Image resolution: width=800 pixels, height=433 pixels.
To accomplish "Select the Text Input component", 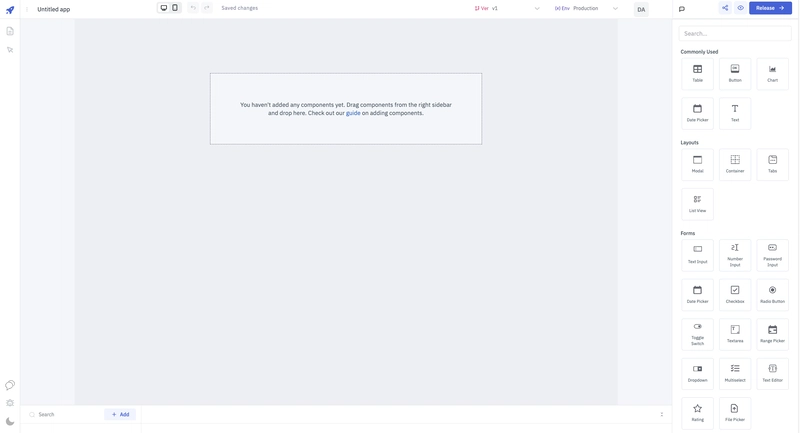I will [697, 255].
